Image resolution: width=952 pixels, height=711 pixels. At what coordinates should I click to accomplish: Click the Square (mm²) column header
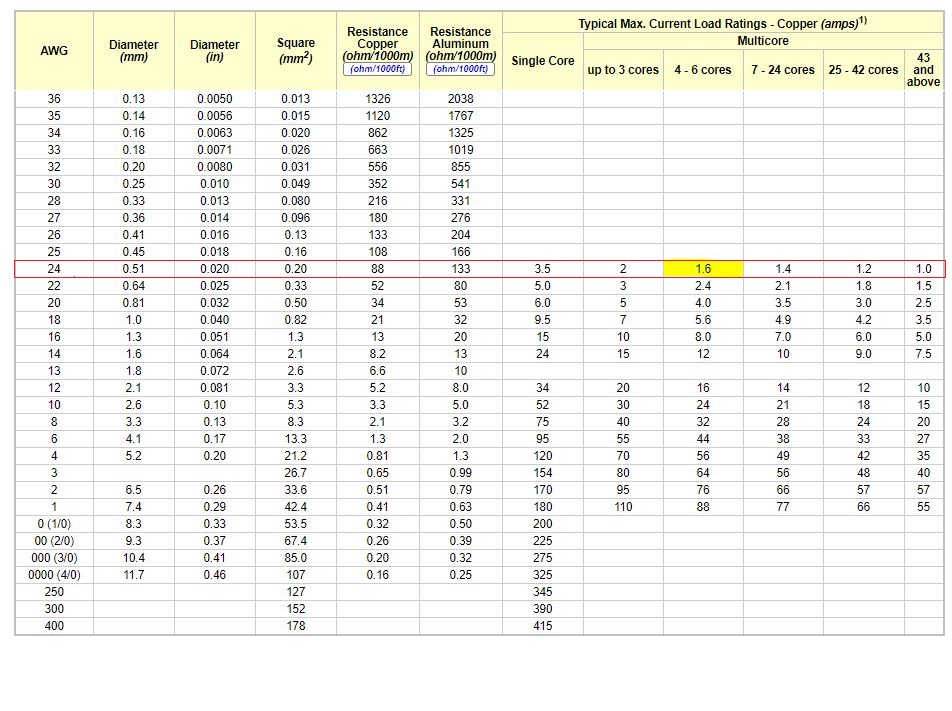(x=295, y=51)
